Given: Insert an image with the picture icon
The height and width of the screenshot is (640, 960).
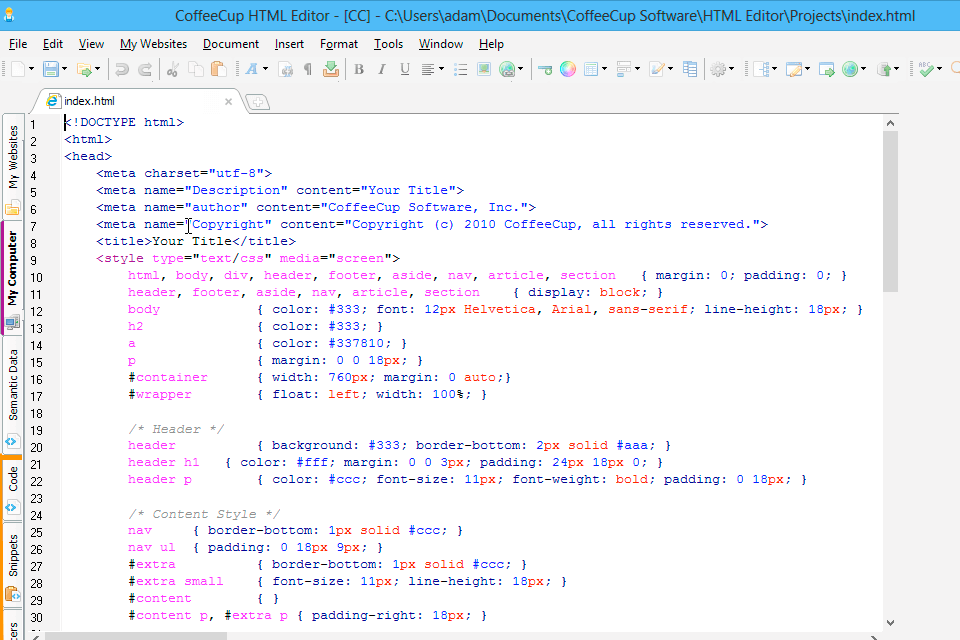Looking at the screenshot, I should point(484,69).
